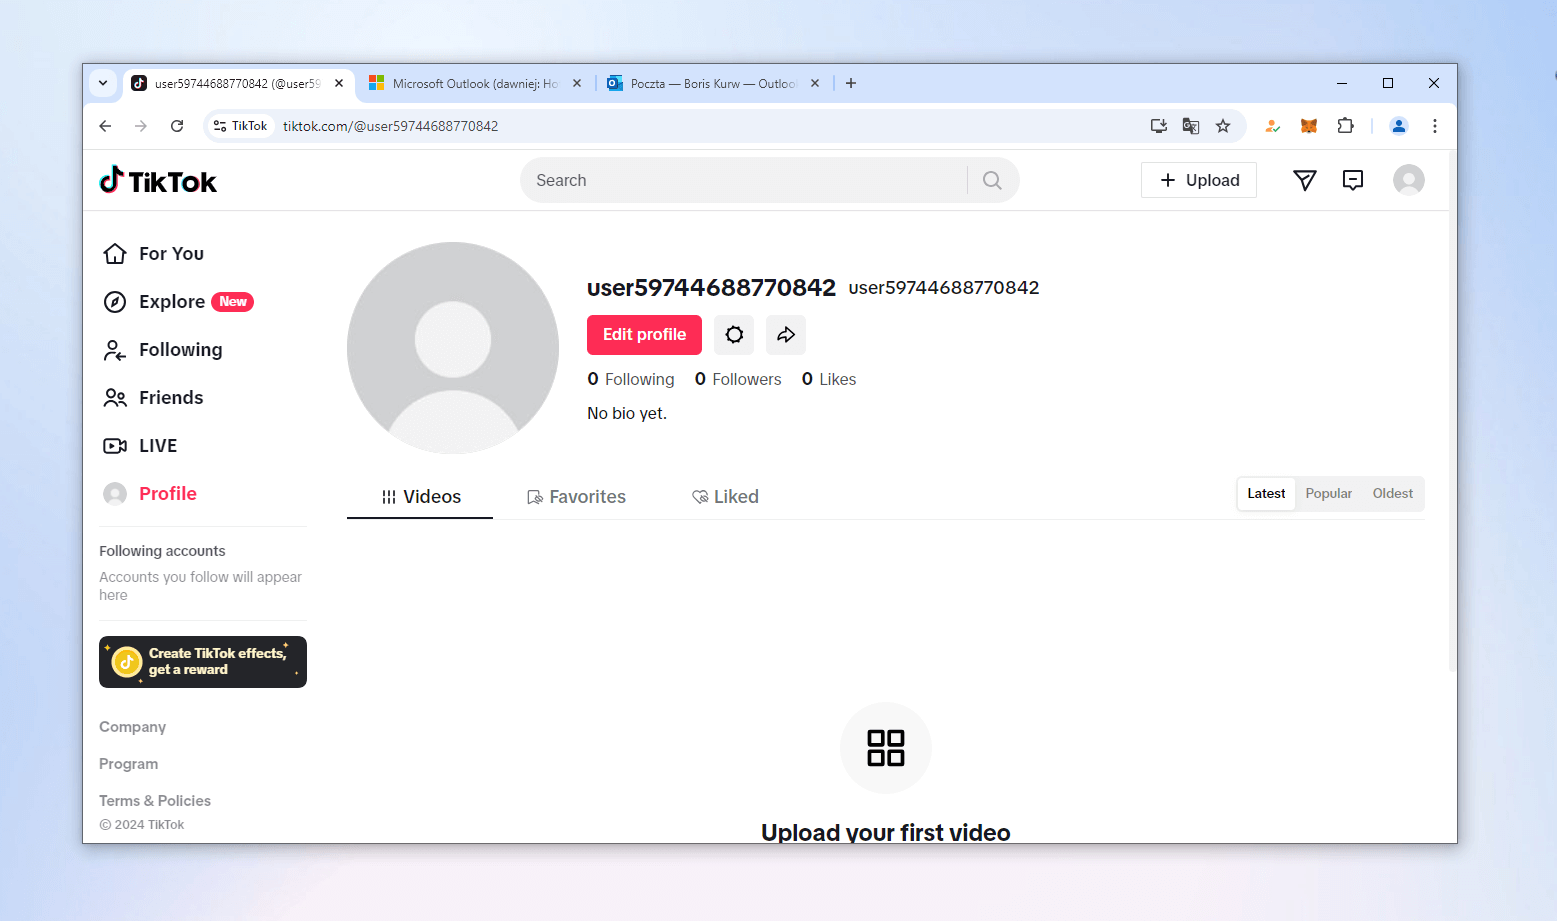The image size is (1557, 921).
Task: Open profile settings gear icon
Action: point(734,335)
